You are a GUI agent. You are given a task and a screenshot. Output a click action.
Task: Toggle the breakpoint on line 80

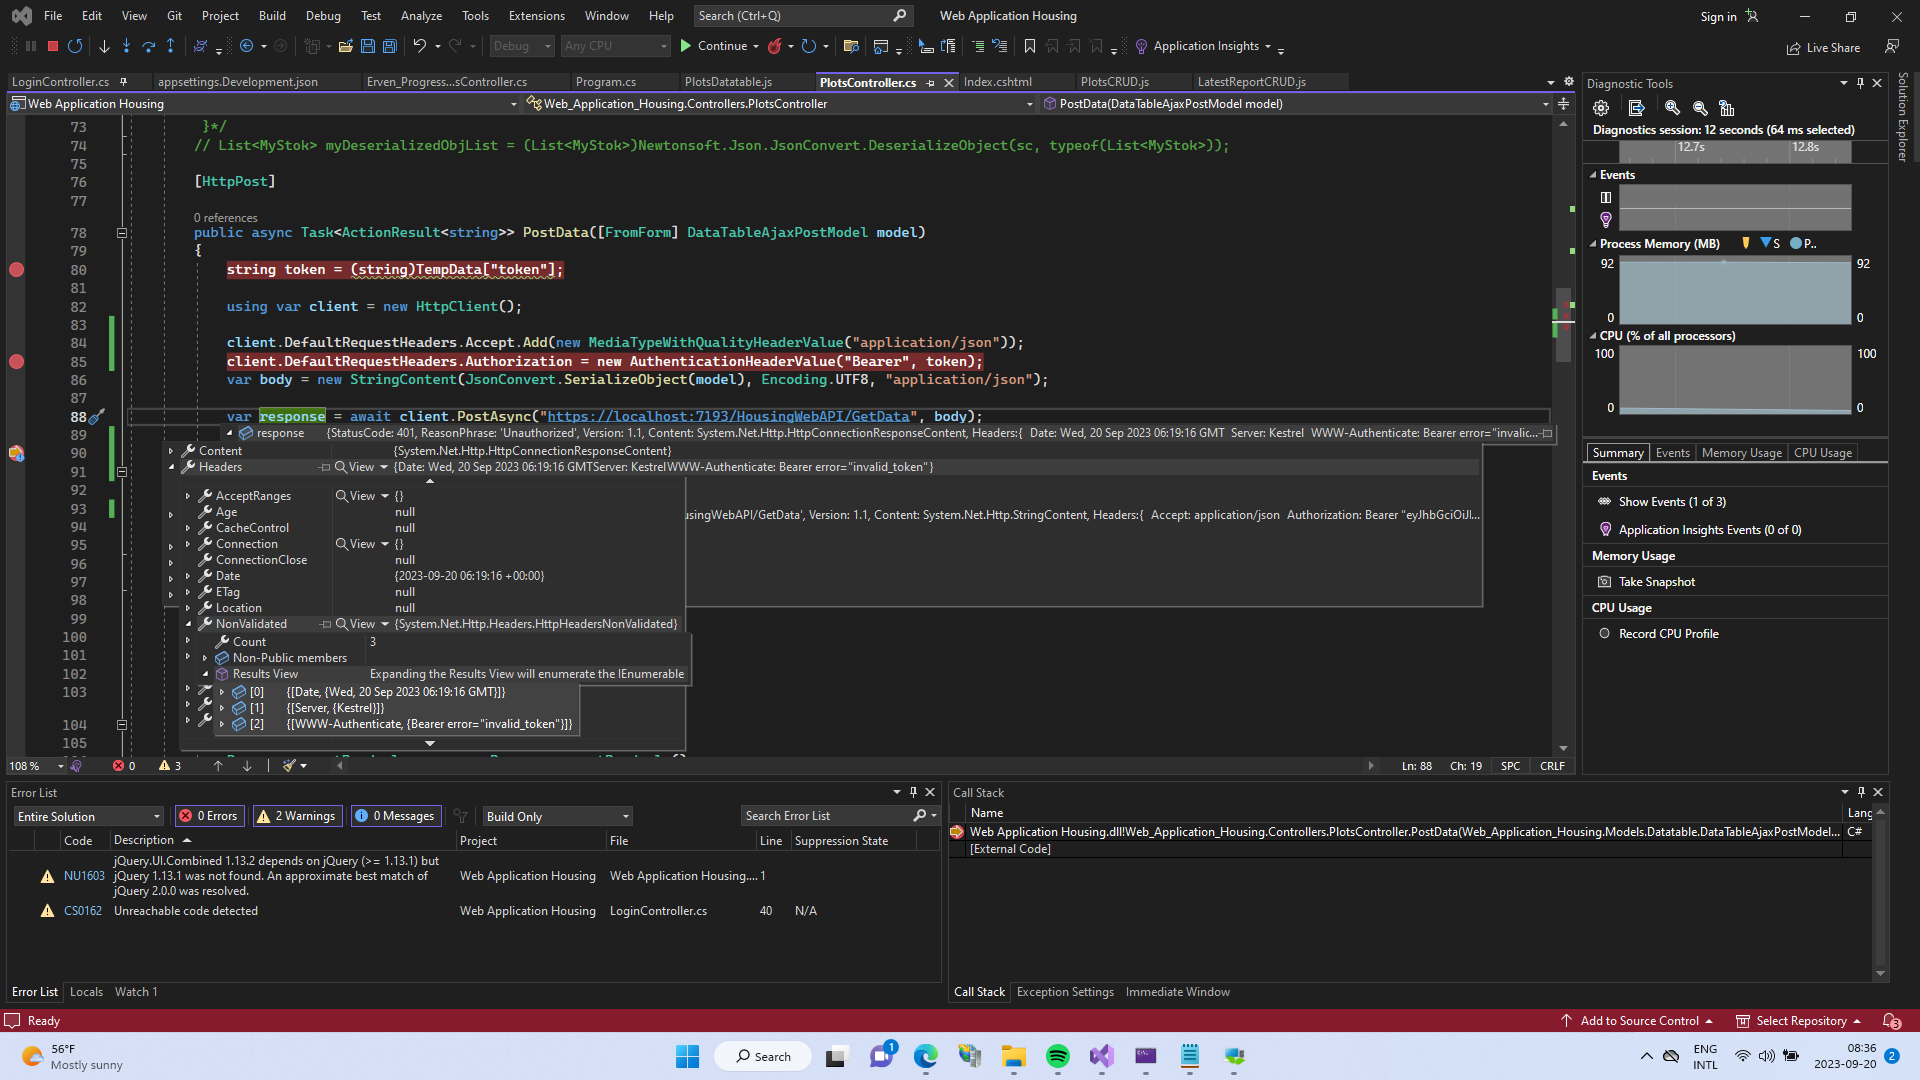coord(16,270)
